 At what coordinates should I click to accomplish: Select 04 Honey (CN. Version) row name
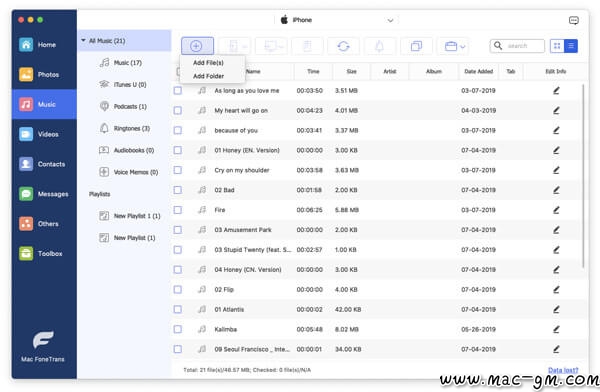(x=248, y=270)
